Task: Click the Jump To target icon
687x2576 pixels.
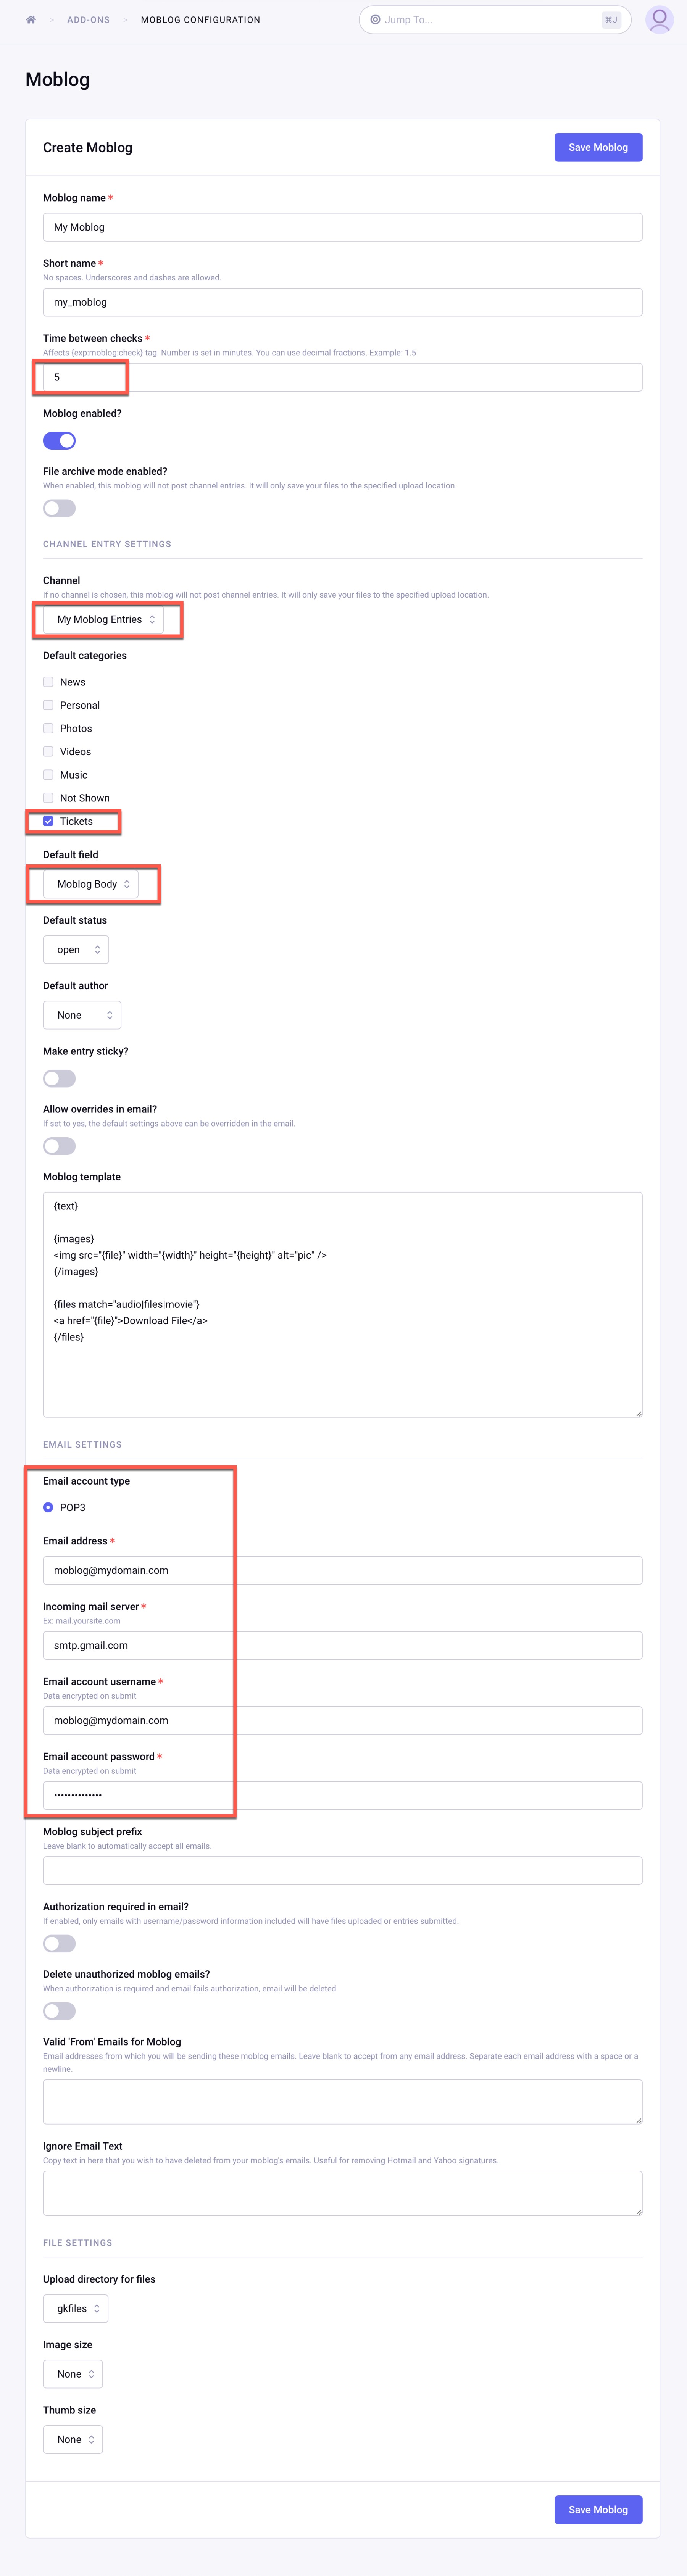Action: (x=375, y=20)
